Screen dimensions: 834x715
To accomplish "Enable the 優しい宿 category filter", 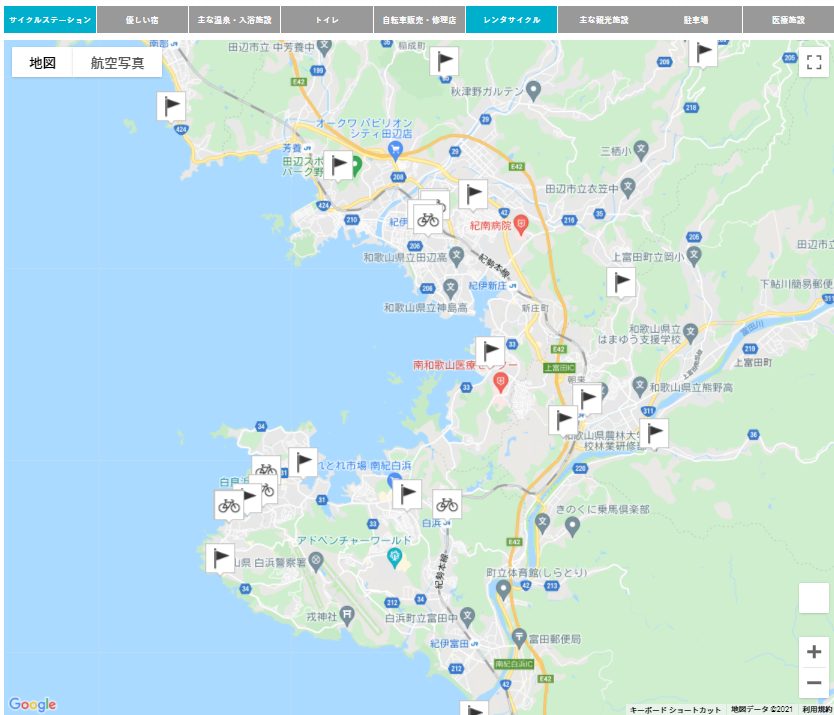I will click(142, 20).
